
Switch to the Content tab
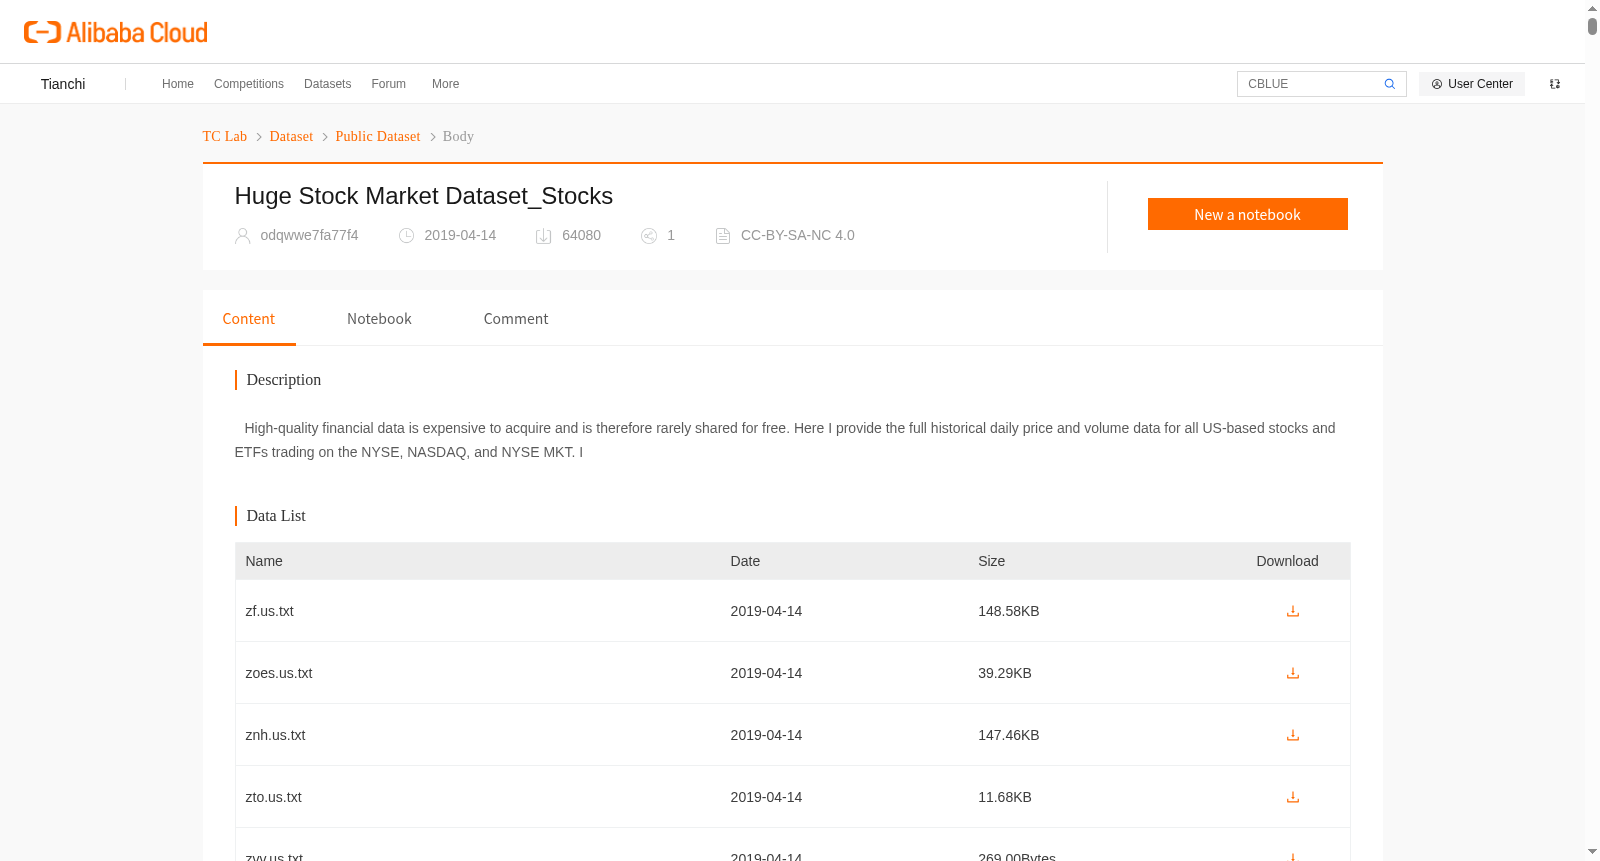(249, 319)
